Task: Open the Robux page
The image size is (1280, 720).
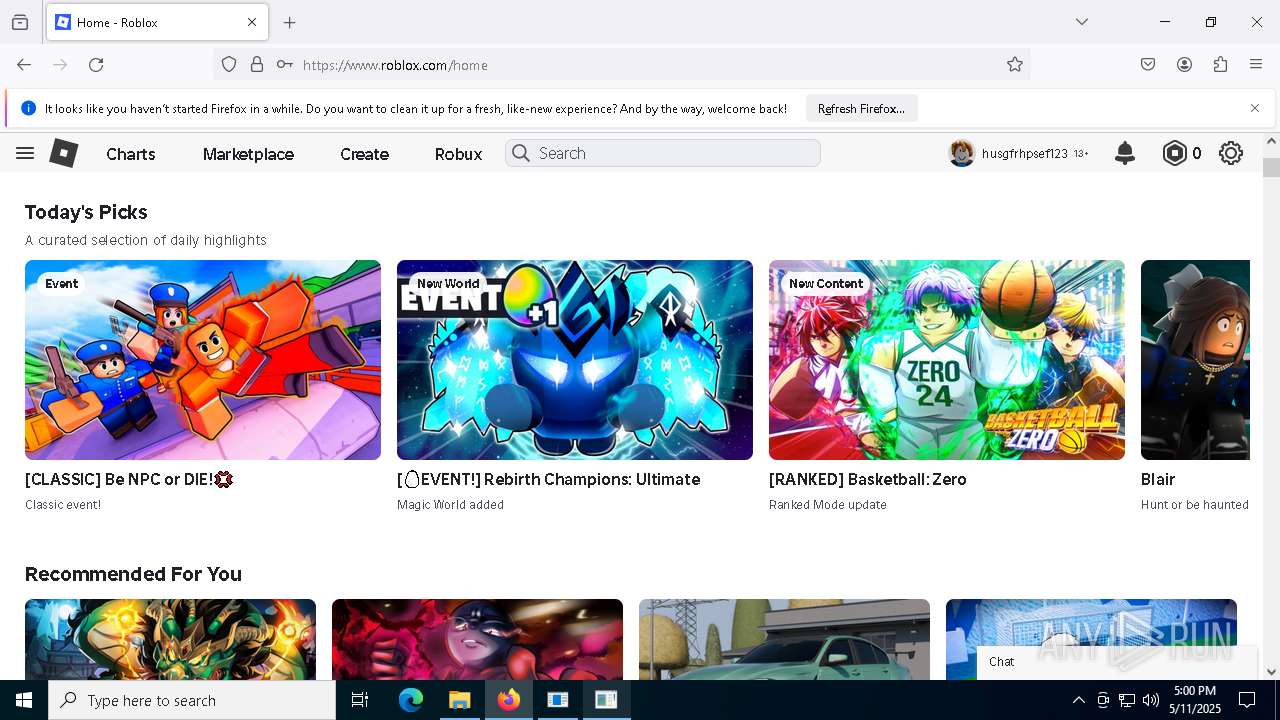Action: point(458,154)
